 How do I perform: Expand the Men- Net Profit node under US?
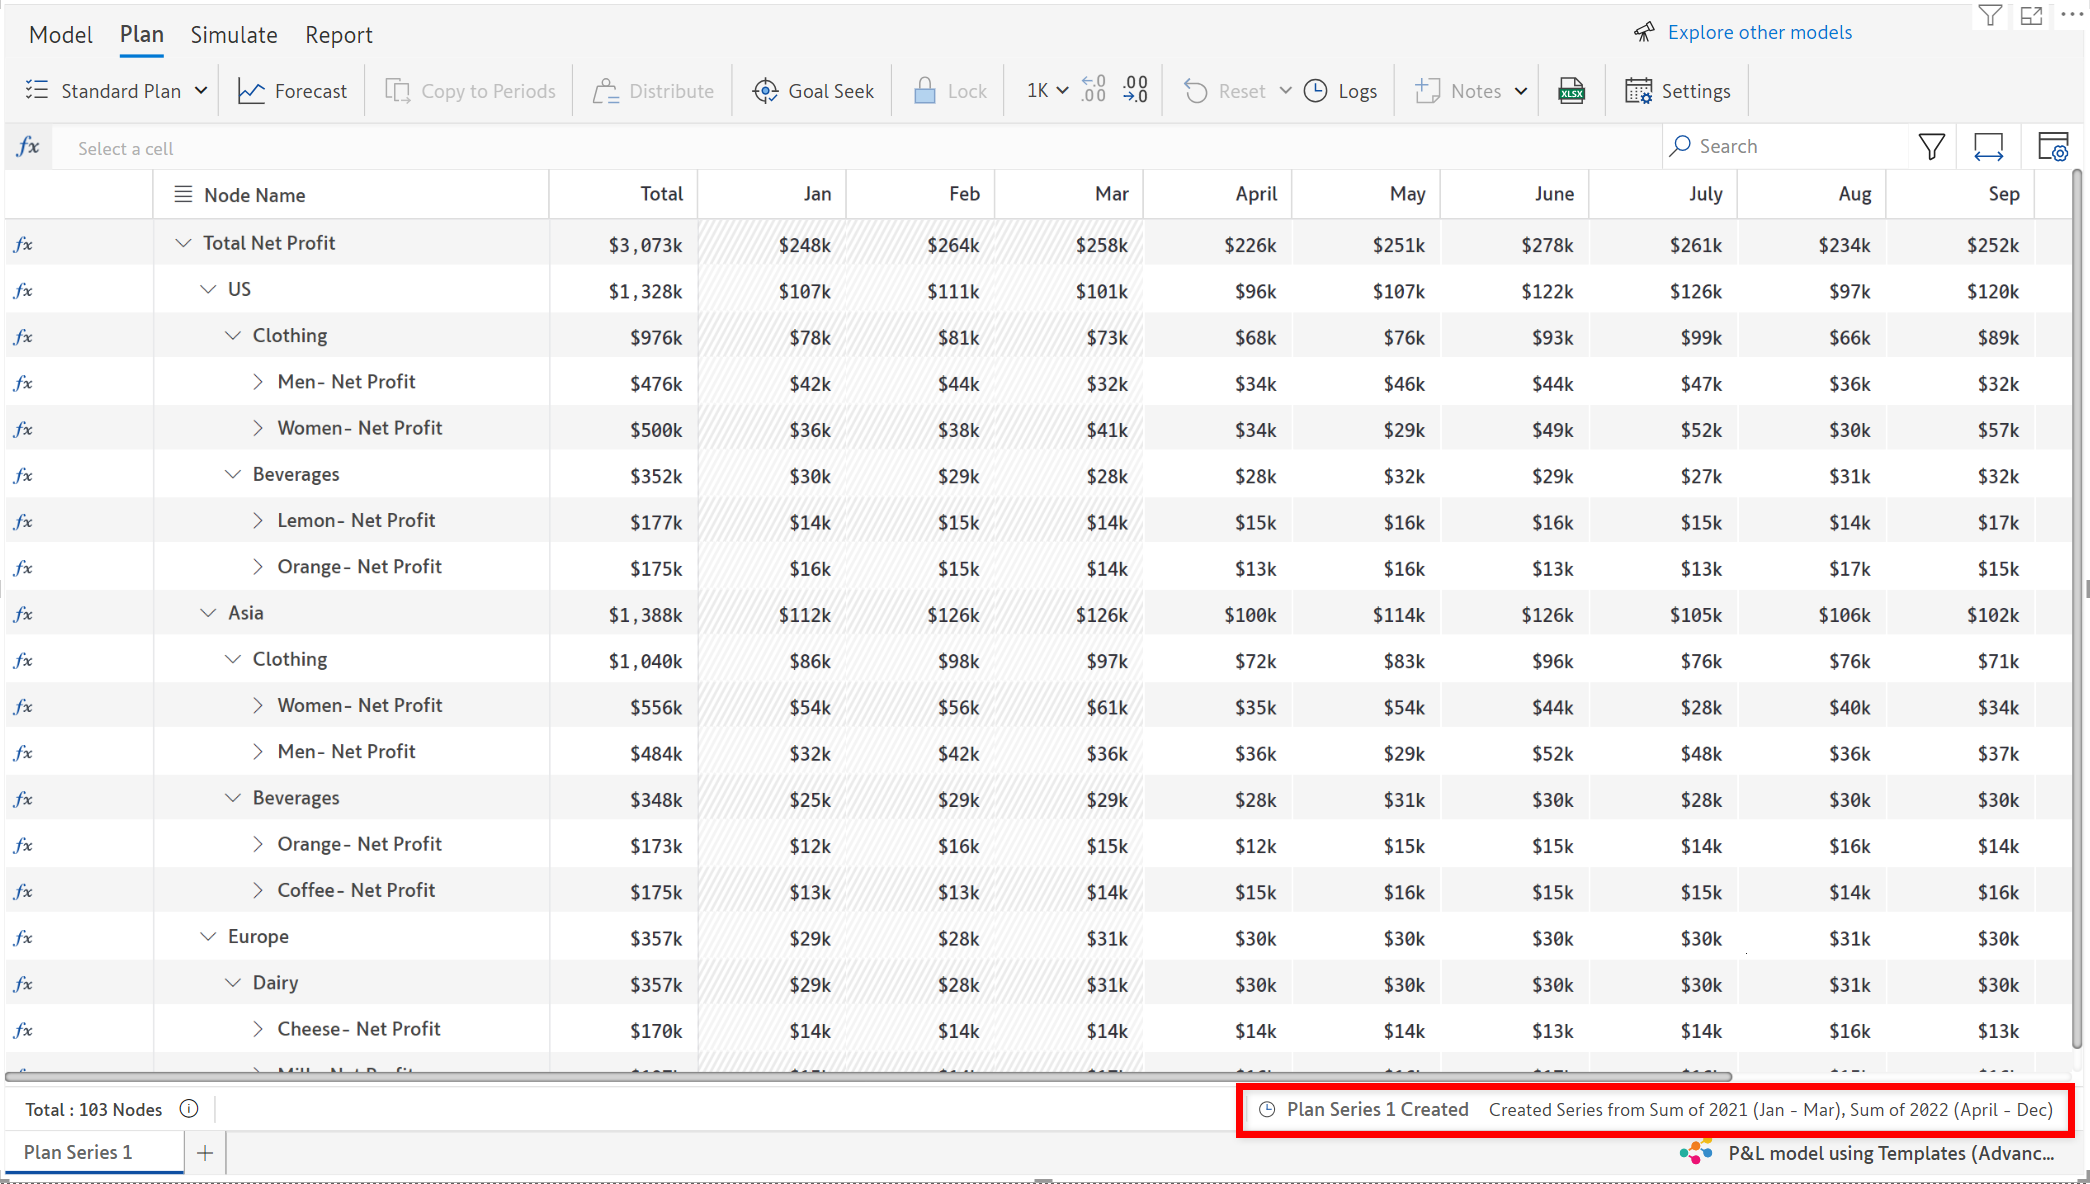pos(258,382)
